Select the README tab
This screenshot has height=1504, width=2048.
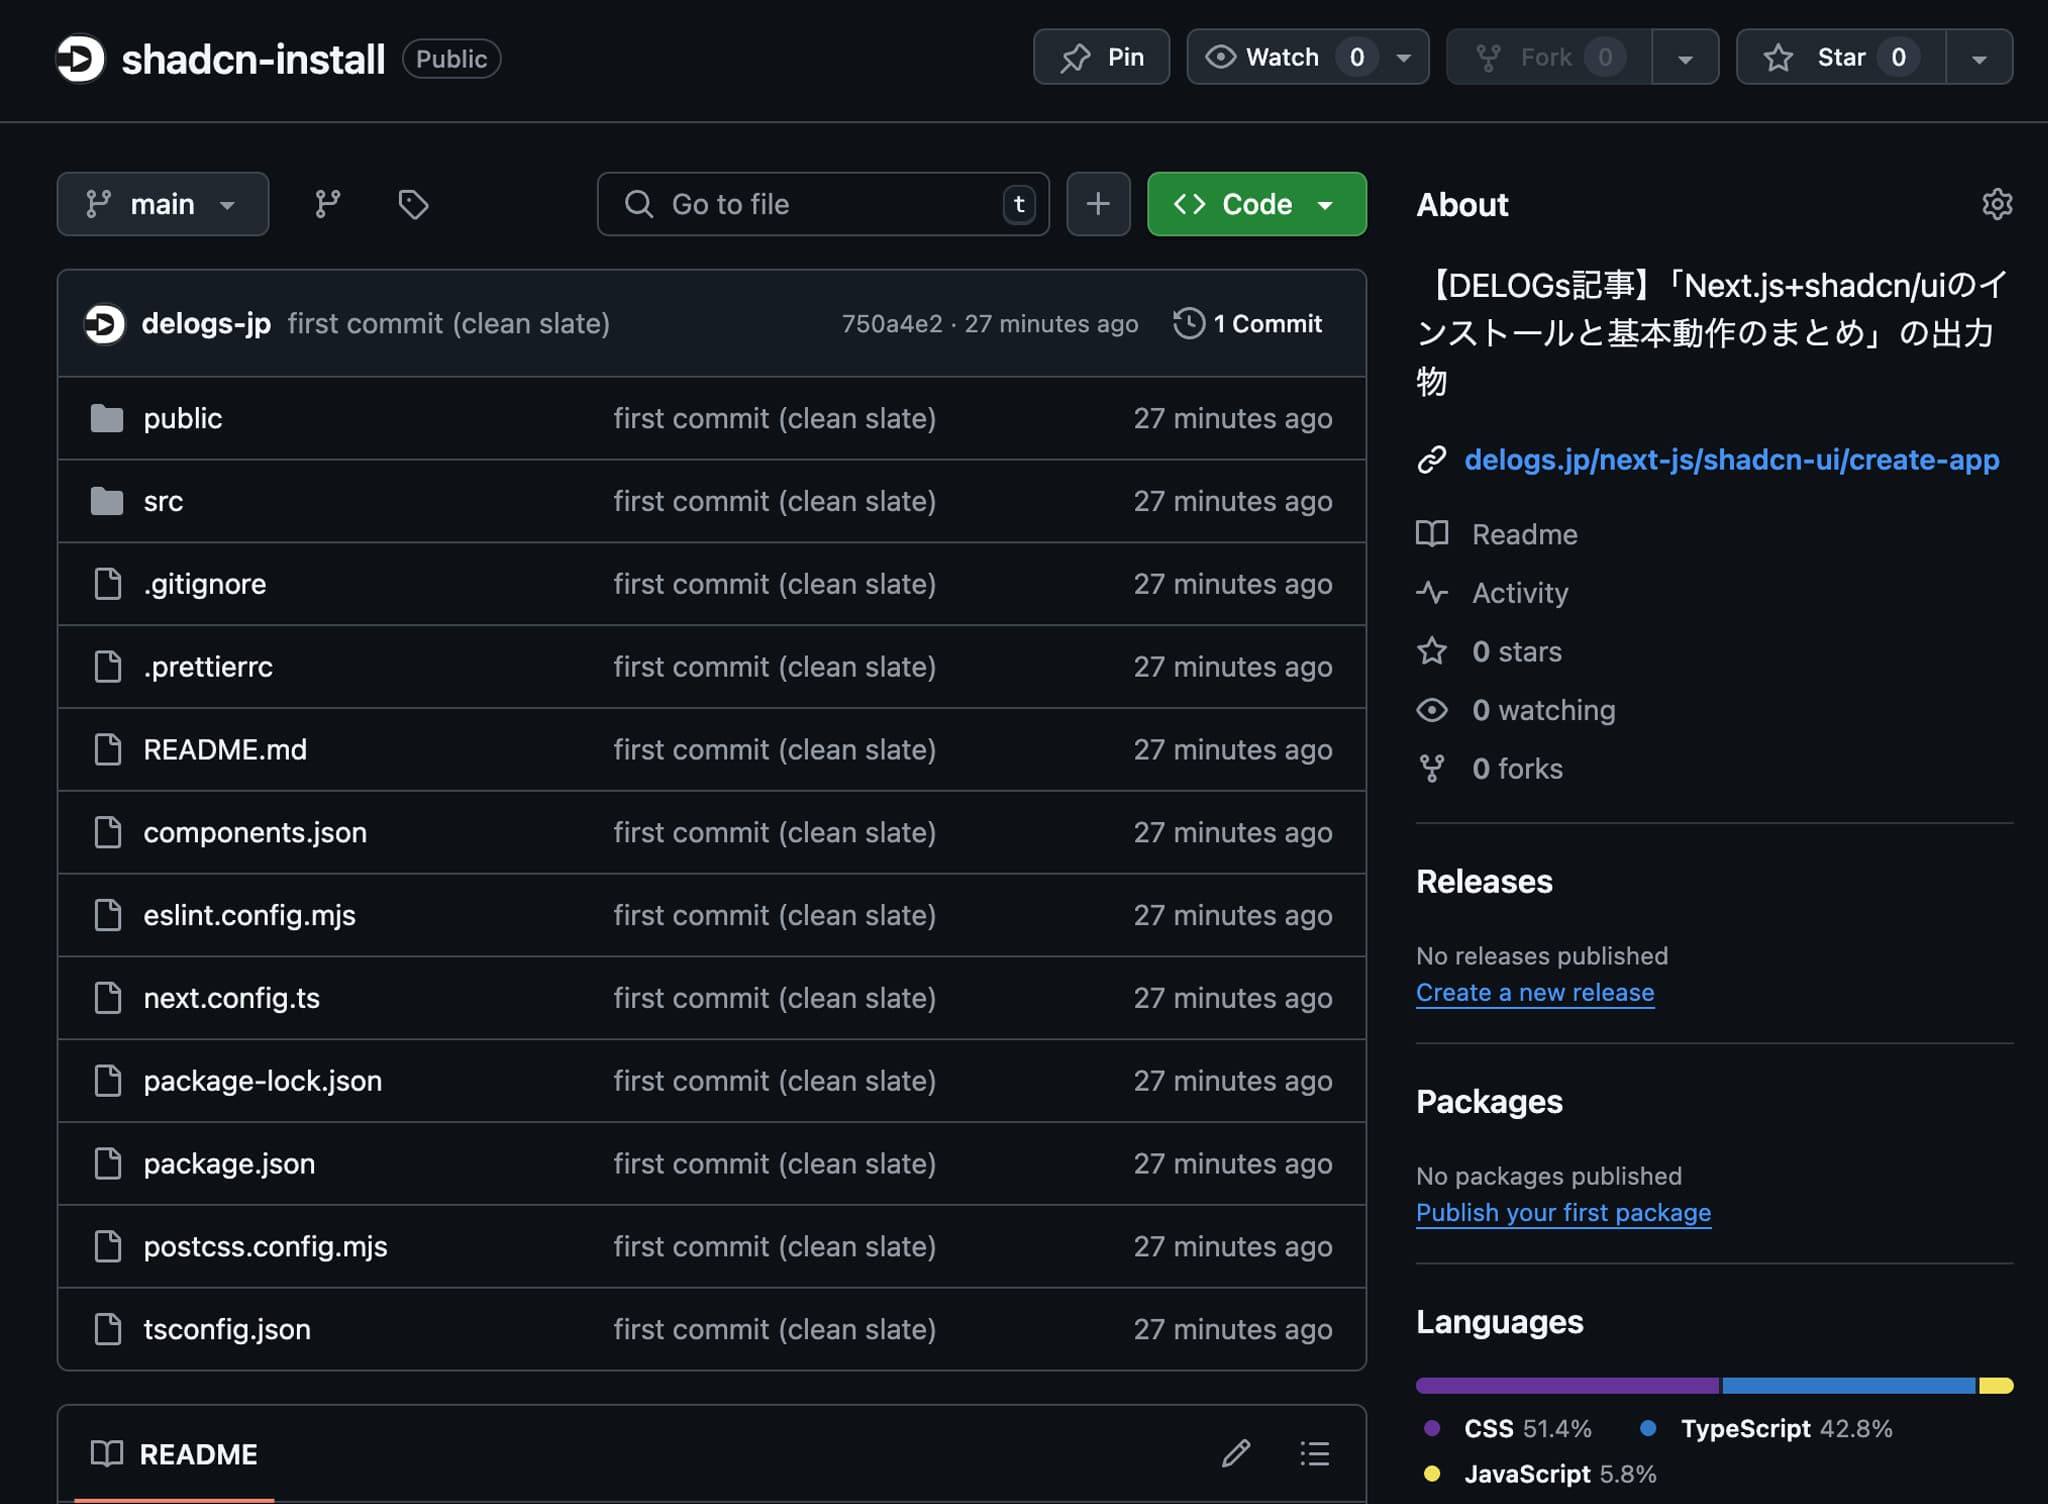click(174, 1454)
